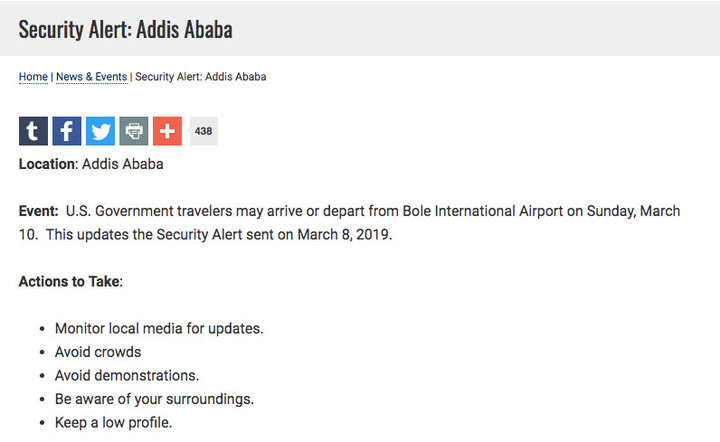Click the 'Keep a low profile' bullet
The width and height of the screenshot is (720, 442).
click(x=113, y=422)
